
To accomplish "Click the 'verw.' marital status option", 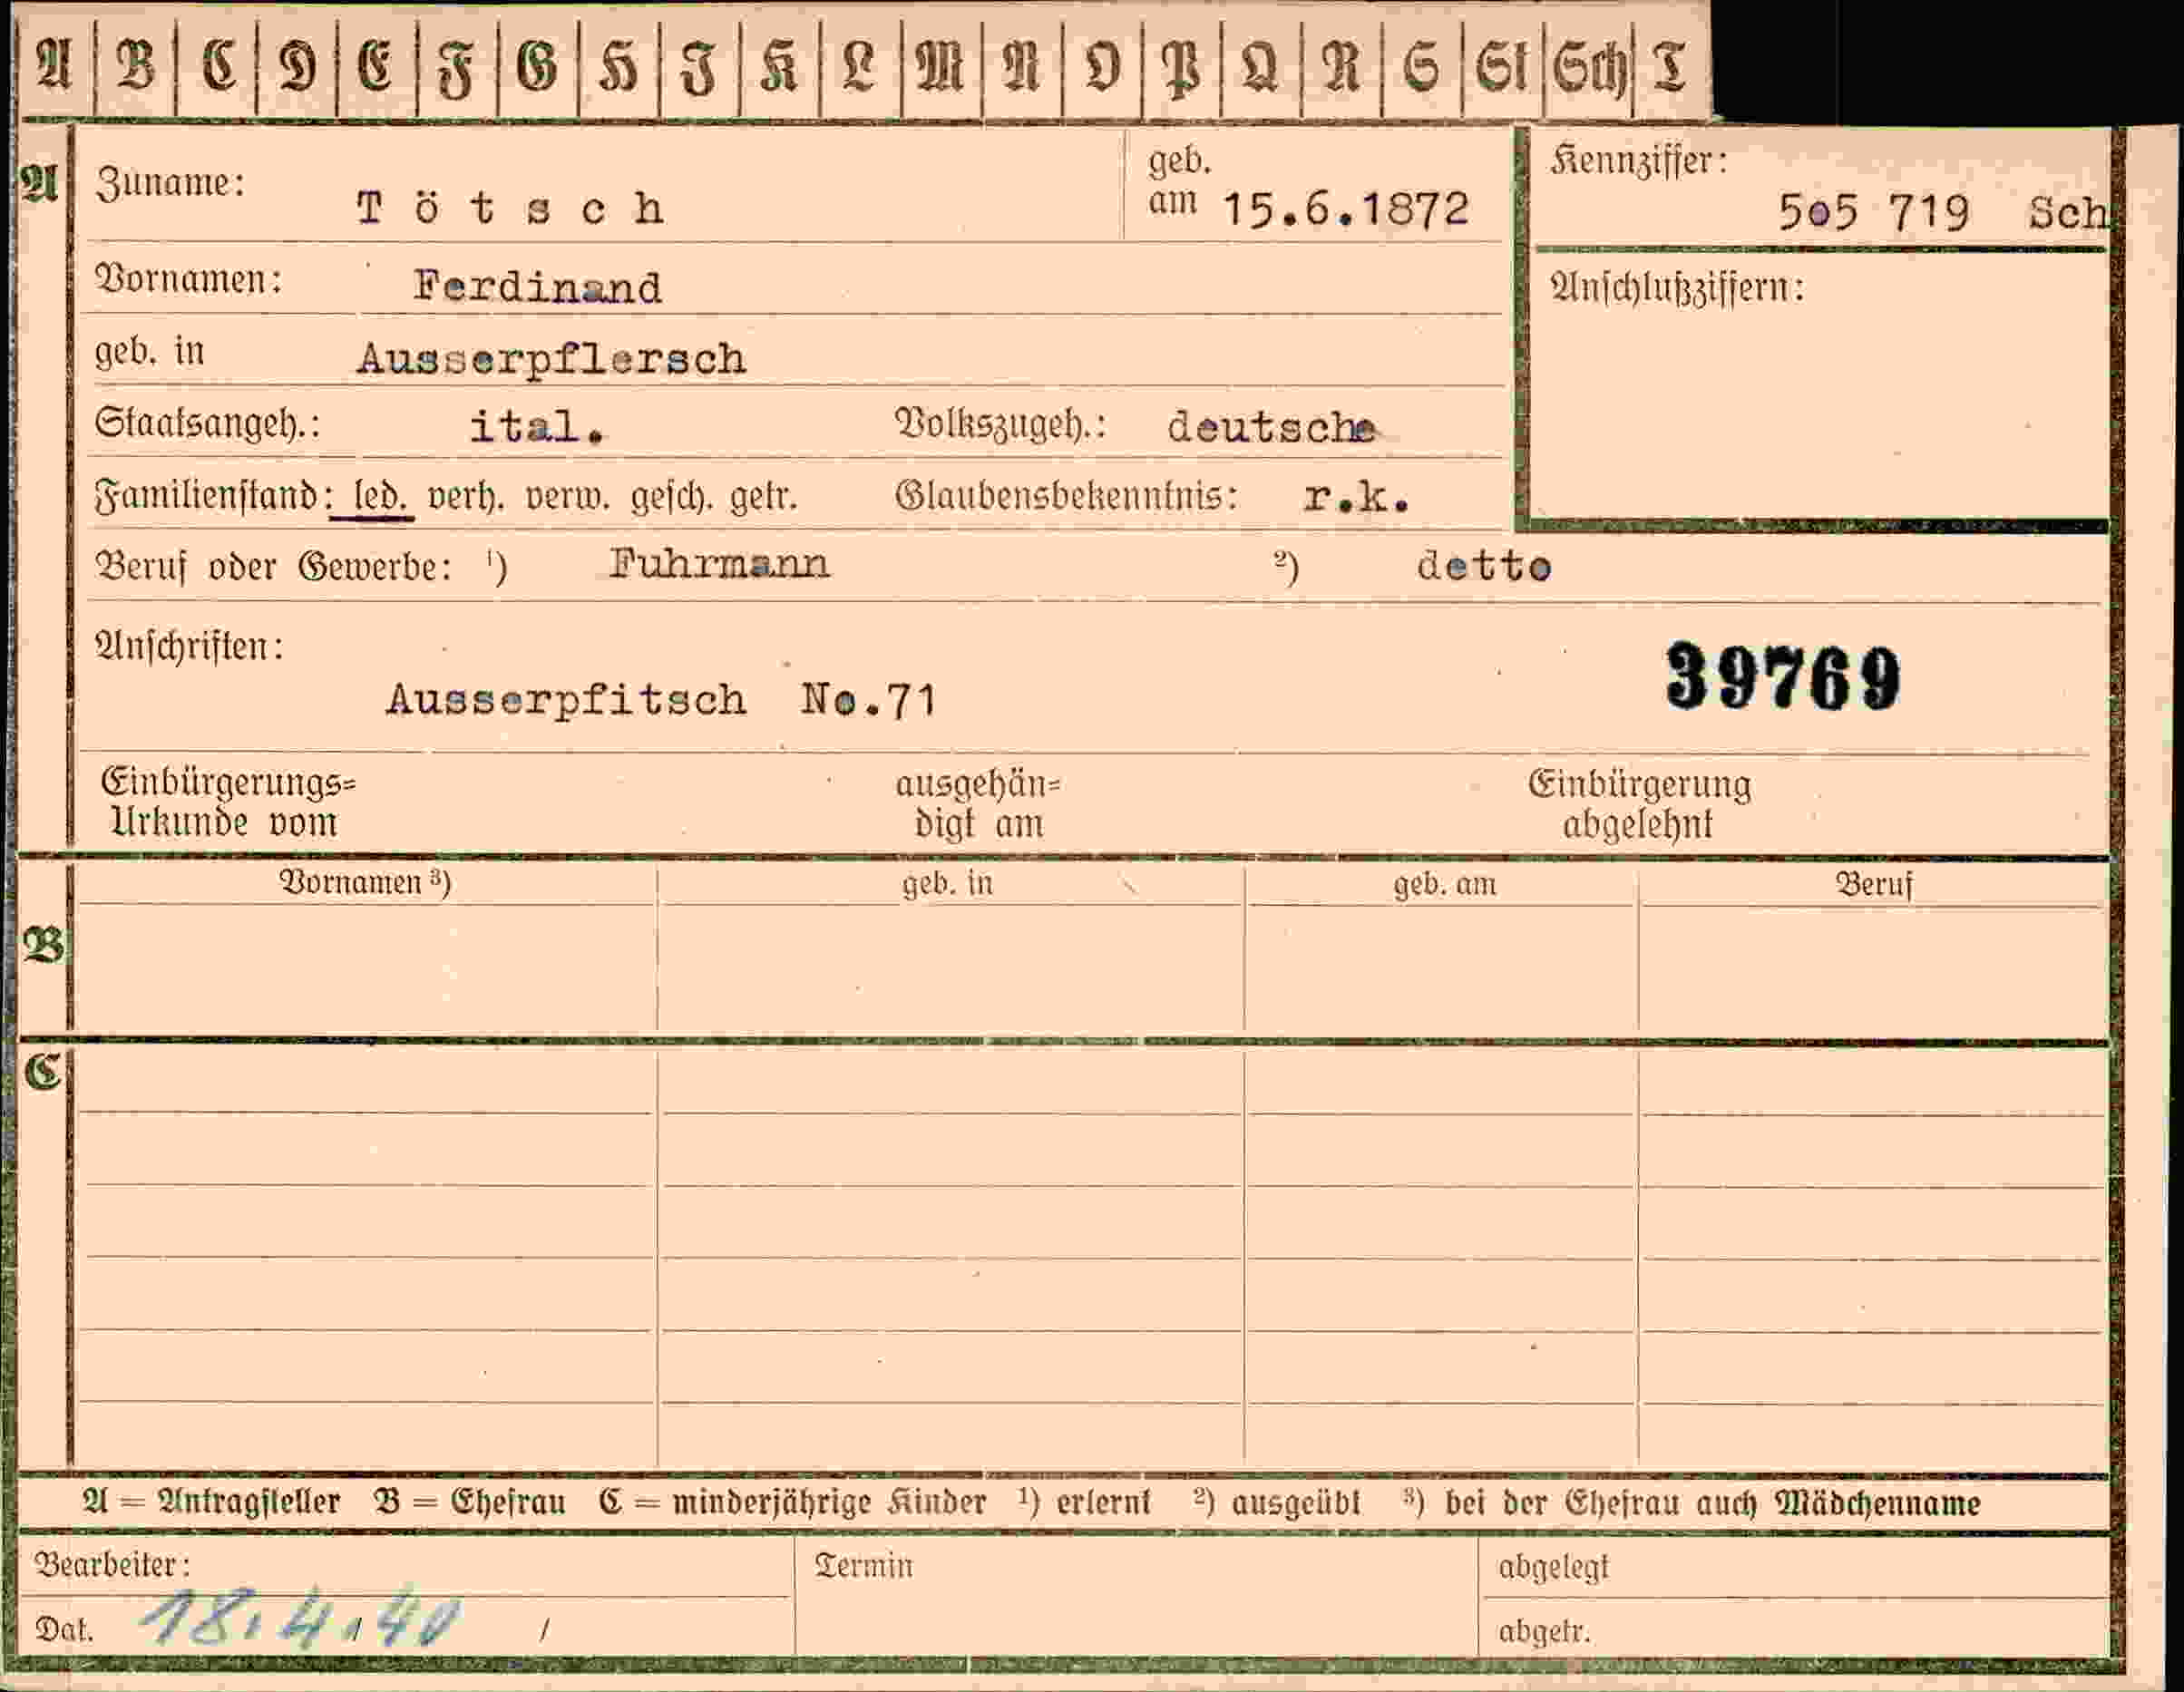I will tap(566, 497).
